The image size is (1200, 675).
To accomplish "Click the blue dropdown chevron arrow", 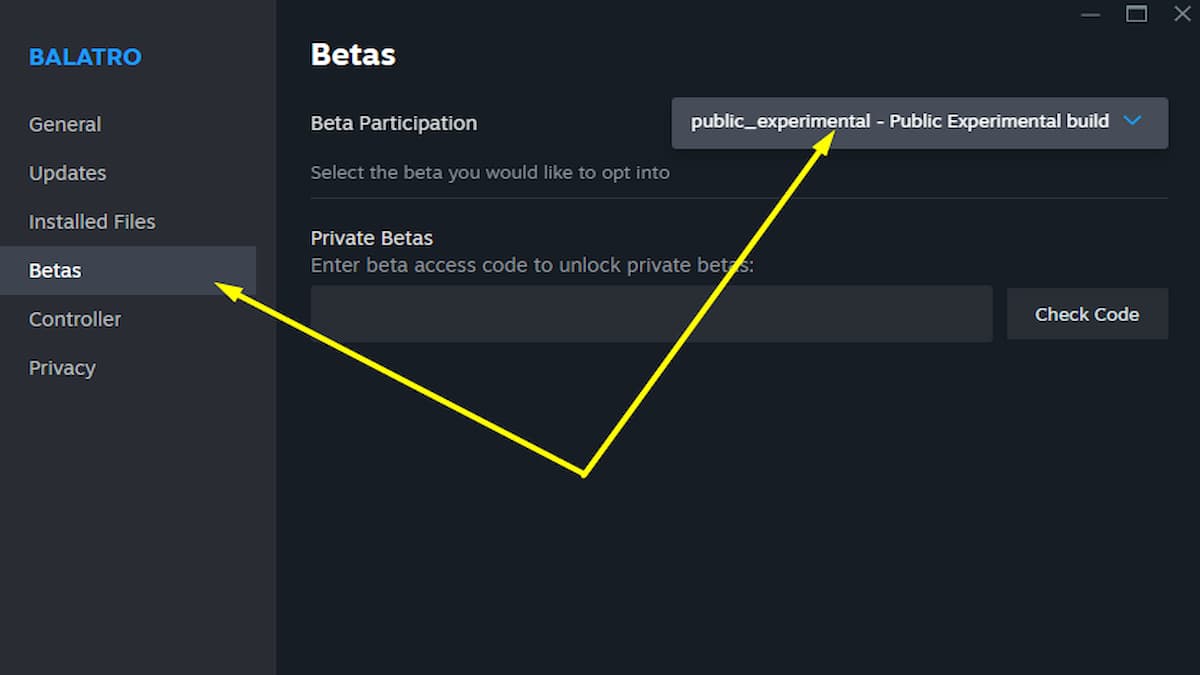I will 1132,121.
